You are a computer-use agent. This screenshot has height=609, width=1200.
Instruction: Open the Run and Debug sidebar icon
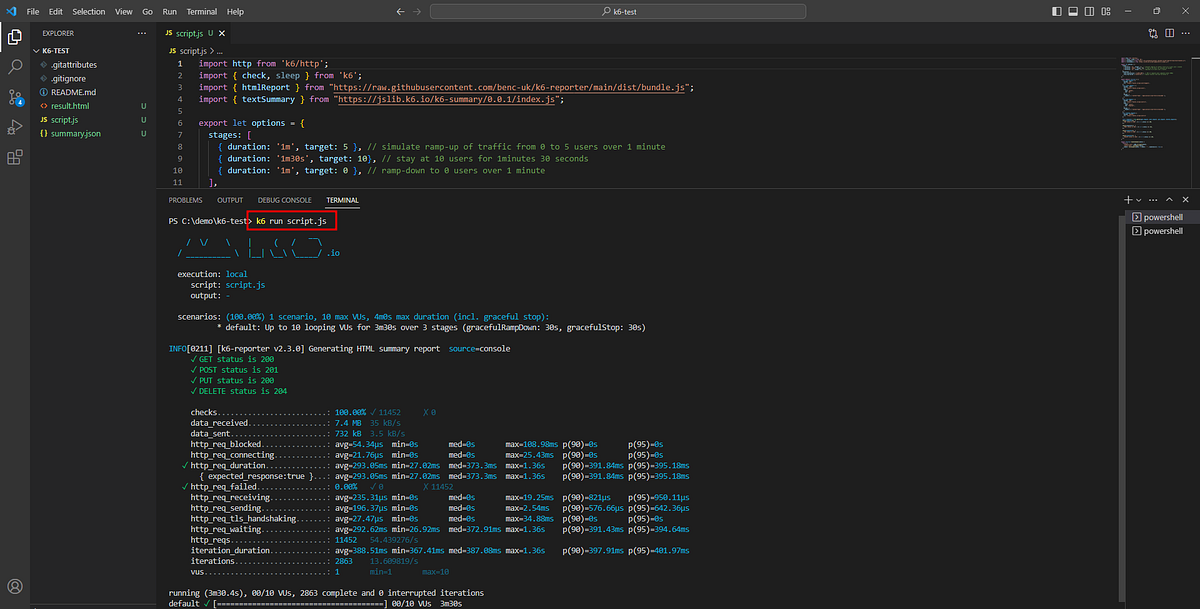14,126
